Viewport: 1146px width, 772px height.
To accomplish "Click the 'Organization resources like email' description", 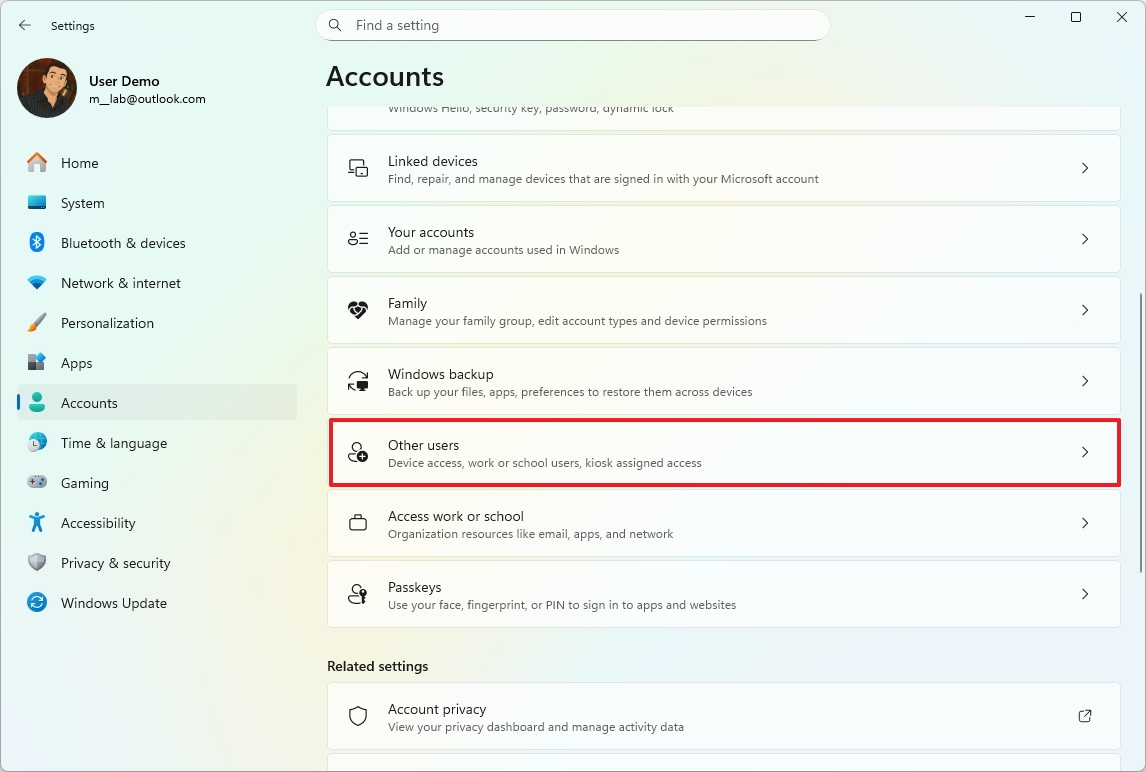I will [531, 534].
